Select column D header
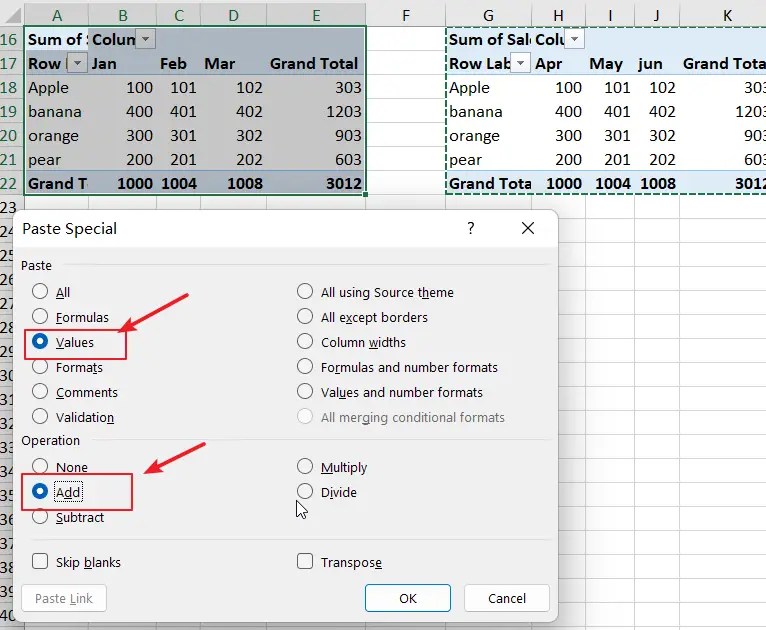The image size is (766, 630). [x=234, y=15]
